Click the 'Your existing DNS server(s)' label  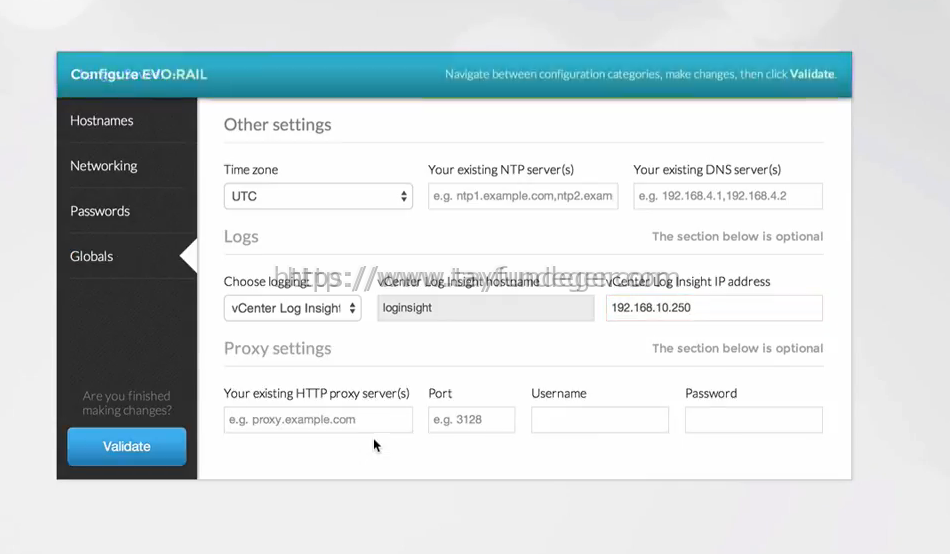coord(707,170)
